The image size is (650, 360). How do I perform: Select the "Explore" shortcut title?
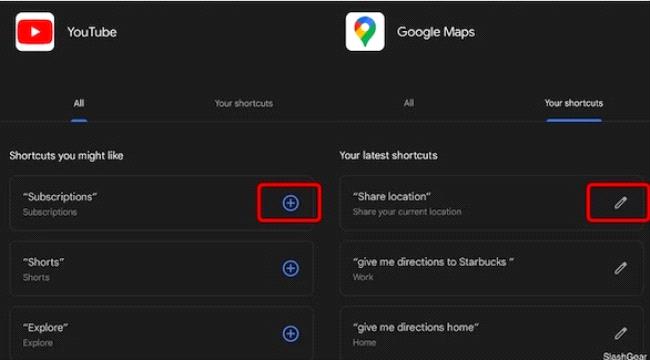click(45, 327)
